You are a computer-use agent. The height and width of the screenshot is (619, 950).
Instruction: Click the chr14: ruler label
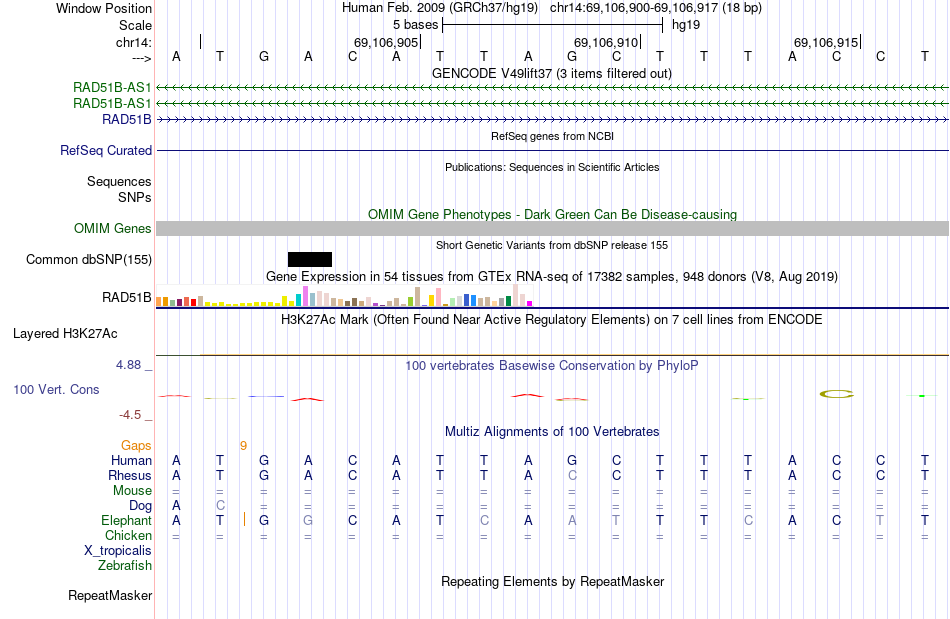coord(133,42)
